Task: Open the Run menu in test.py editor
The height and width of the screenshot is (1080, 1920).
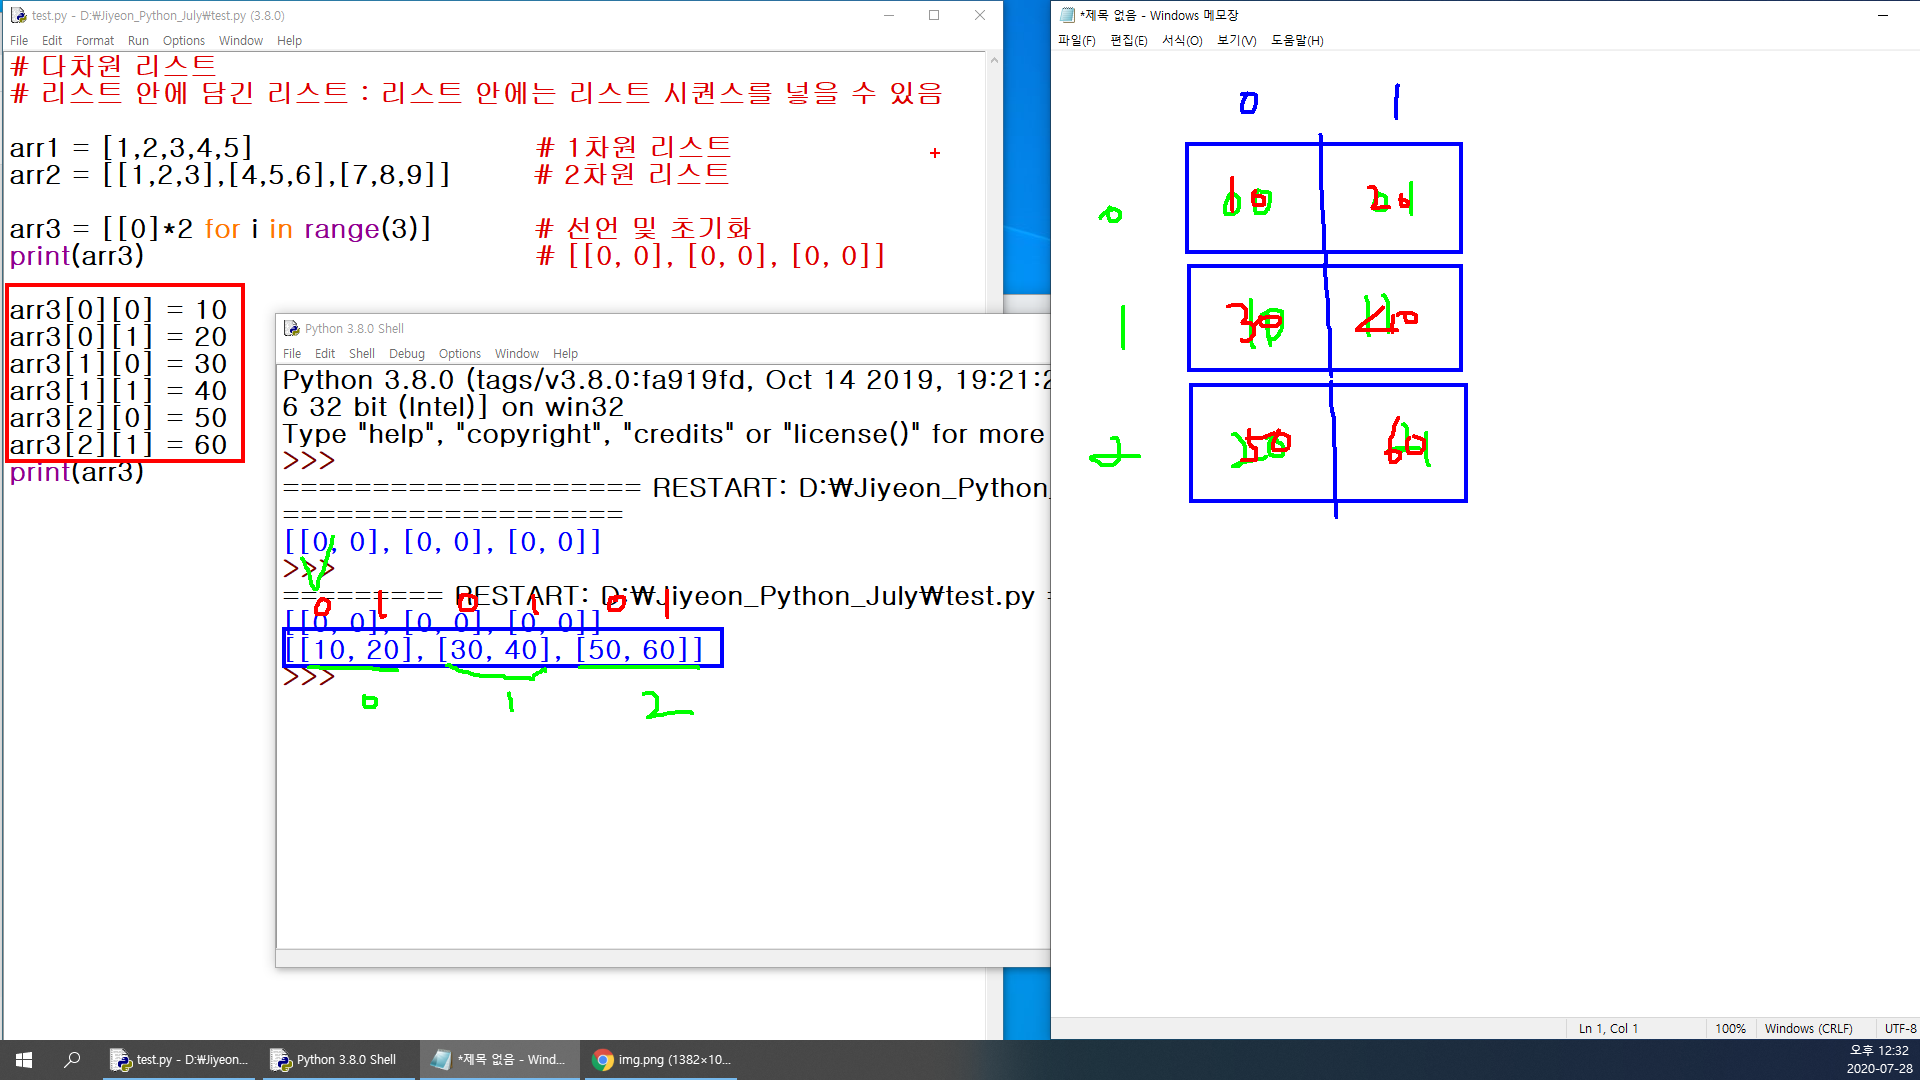Action: (x=138, y=41)
